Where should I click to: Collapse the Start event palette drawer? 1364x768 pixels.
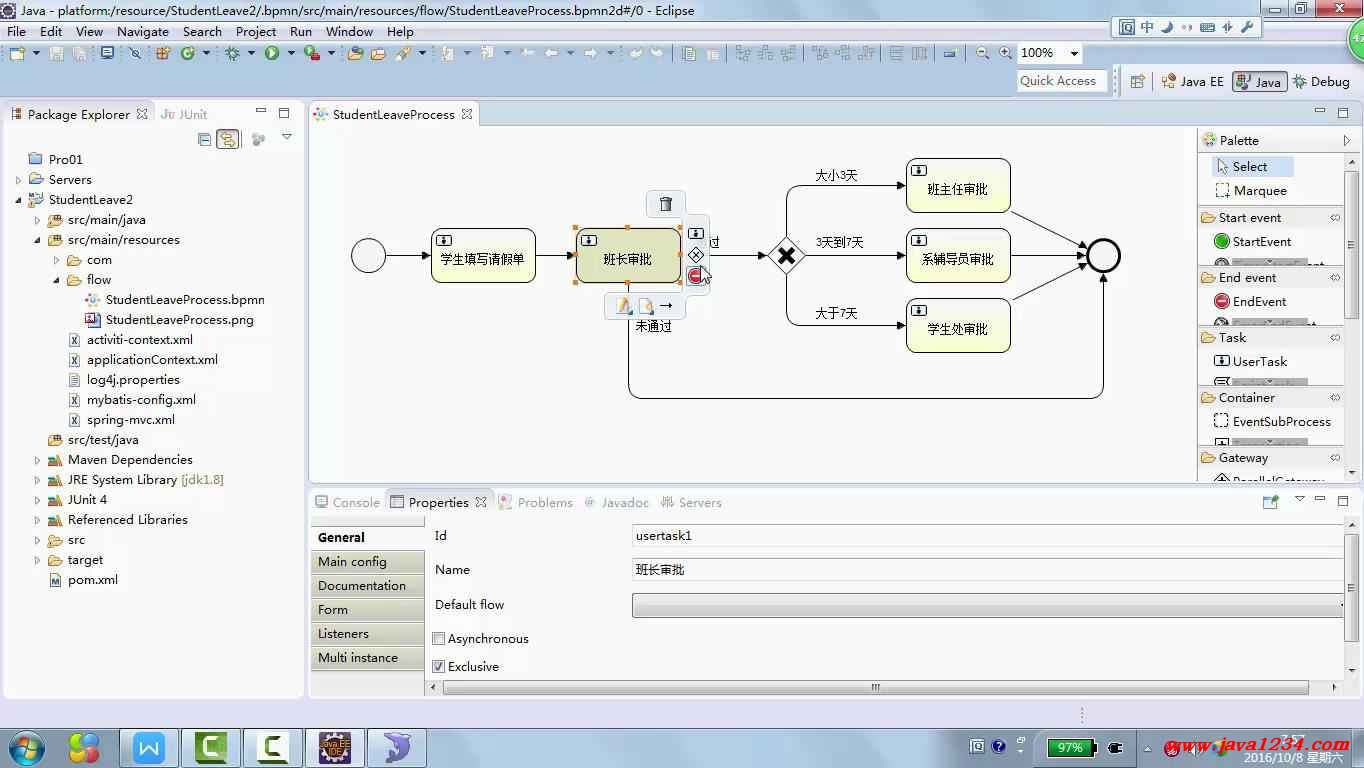point(1271,217)
